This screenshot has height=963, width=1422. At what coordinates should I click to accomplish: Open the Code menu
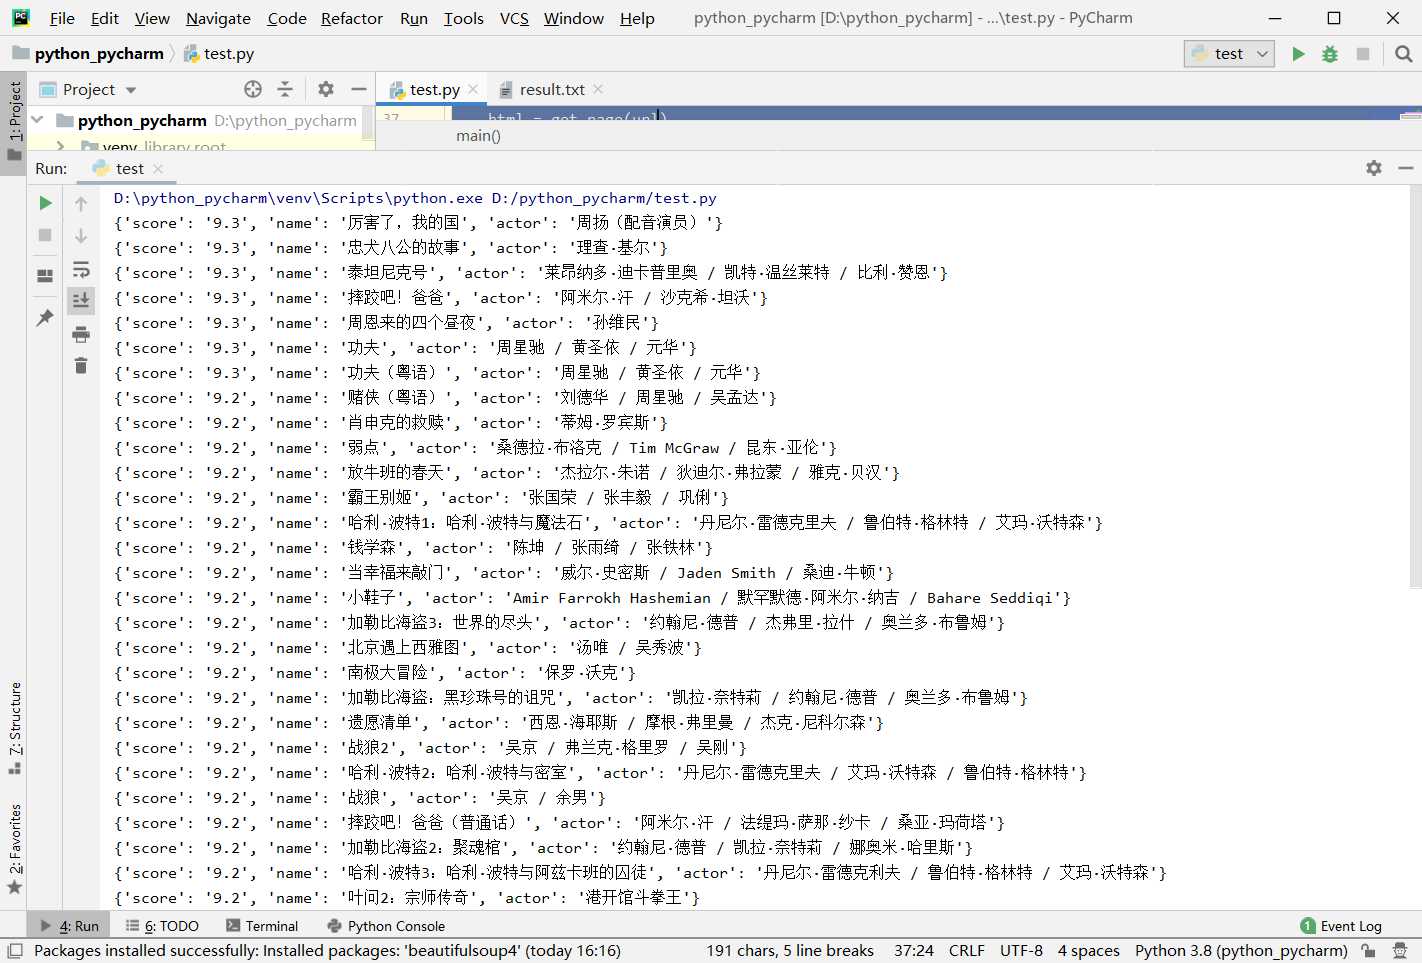[x=287, y=18]
